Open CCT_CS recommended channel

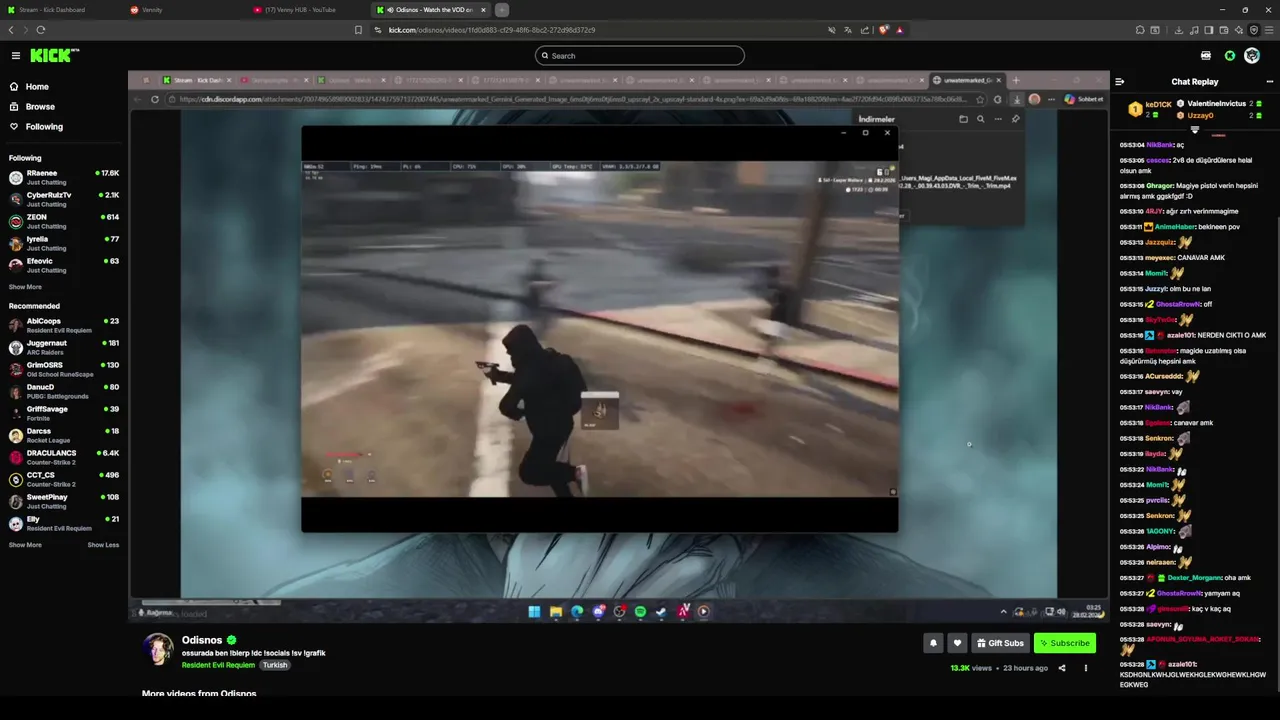point(64,480)
